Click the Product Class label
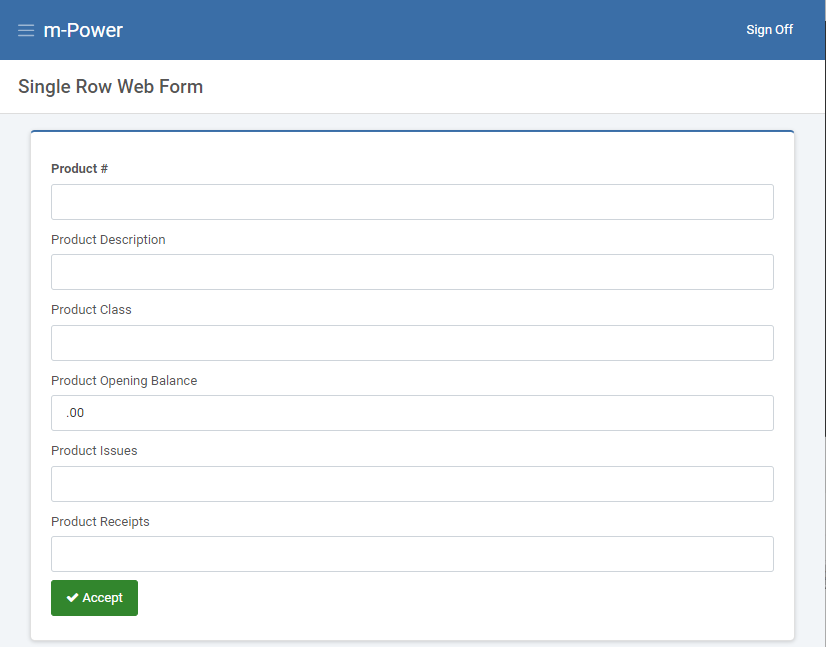The height and width of the screenshot is (647, 826). [x=91, y=310]
